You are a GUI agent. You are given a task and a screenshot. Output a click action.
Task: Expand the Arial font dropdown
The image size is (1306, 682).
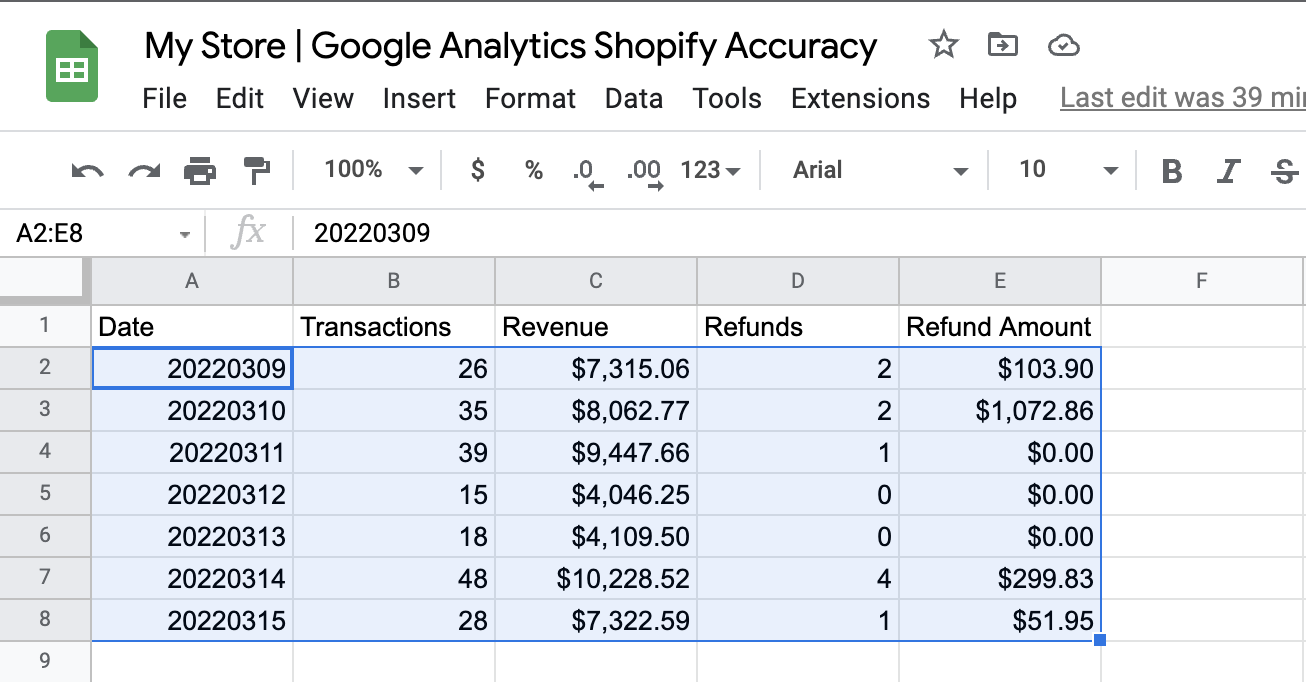880,171
